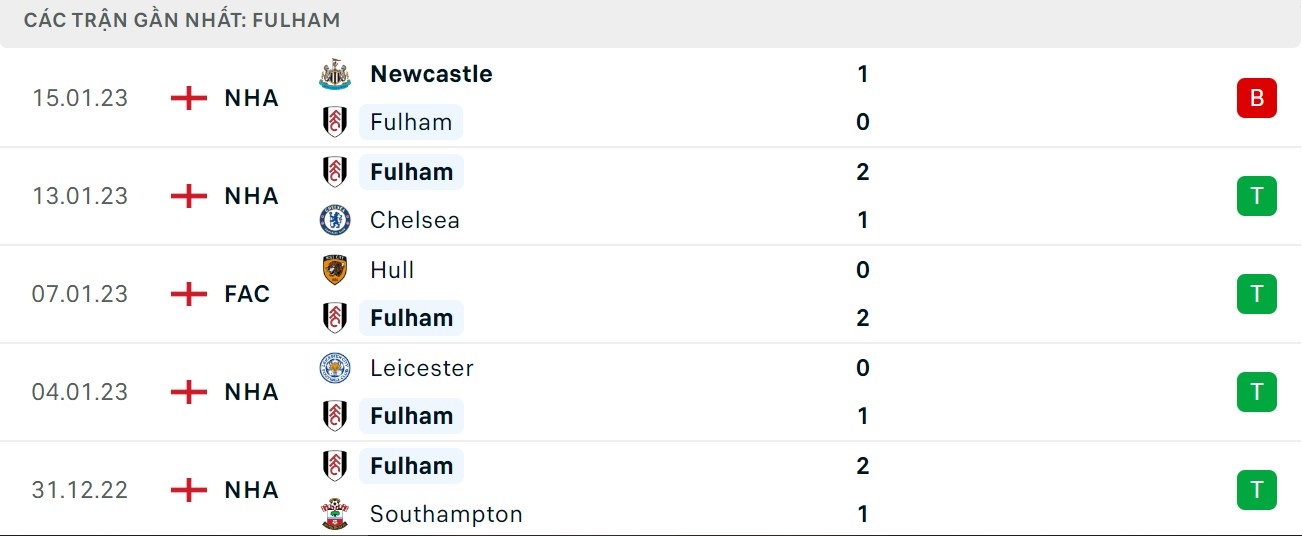This screenshot has width=1302, height=536.
Task: Click green T badge for Hull match
Action: pyautogui.click(x=1257, y=294)
